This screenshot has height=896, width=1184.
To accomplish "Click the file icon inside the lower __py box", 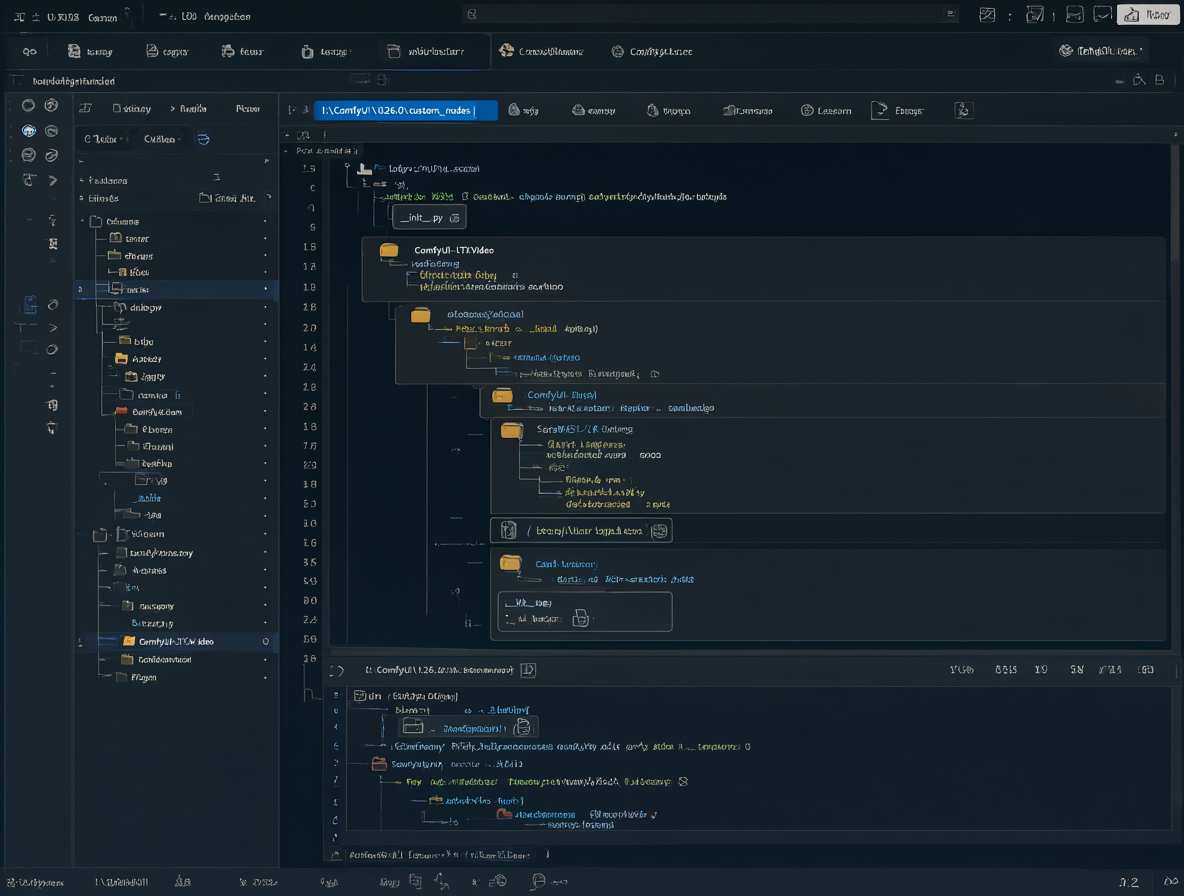I will [x=580, y=618].
